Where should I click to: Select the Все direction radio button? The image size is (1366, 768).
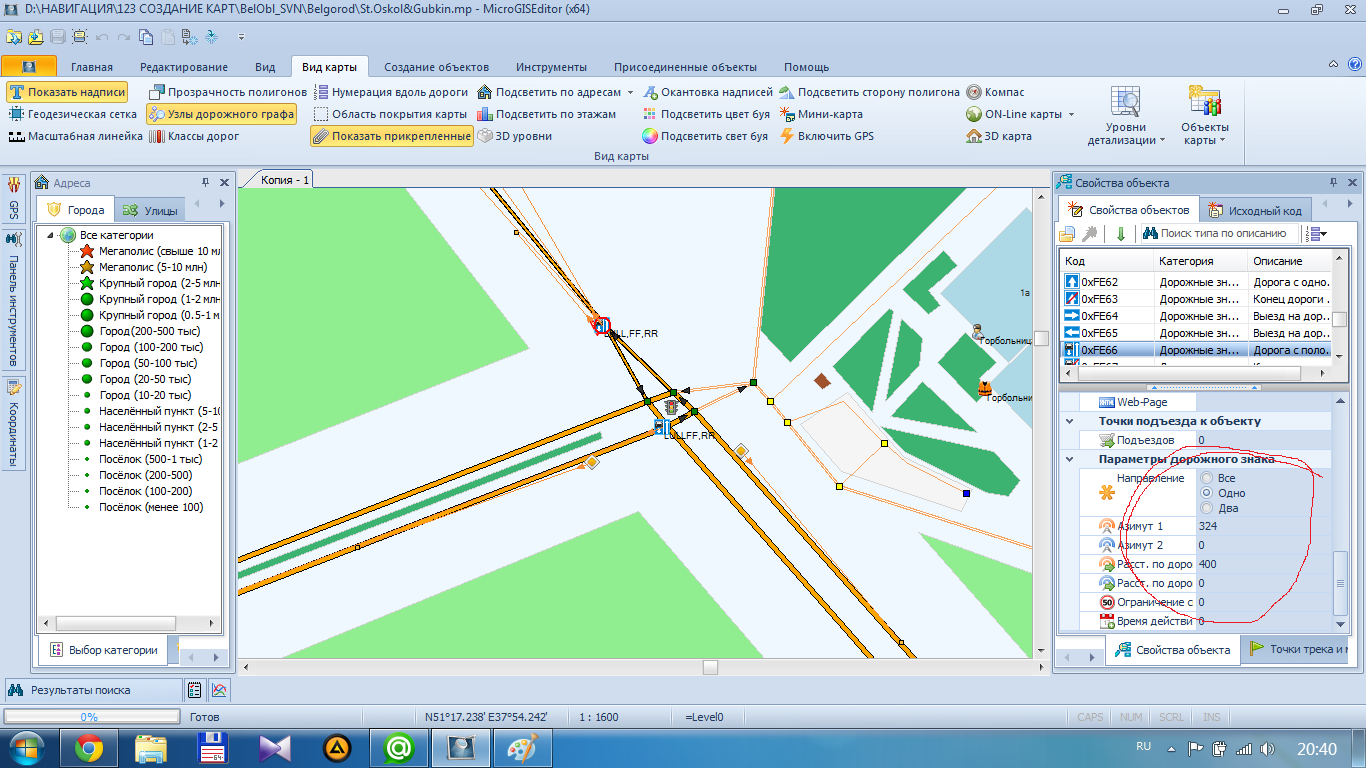(x=1207, y=478)
